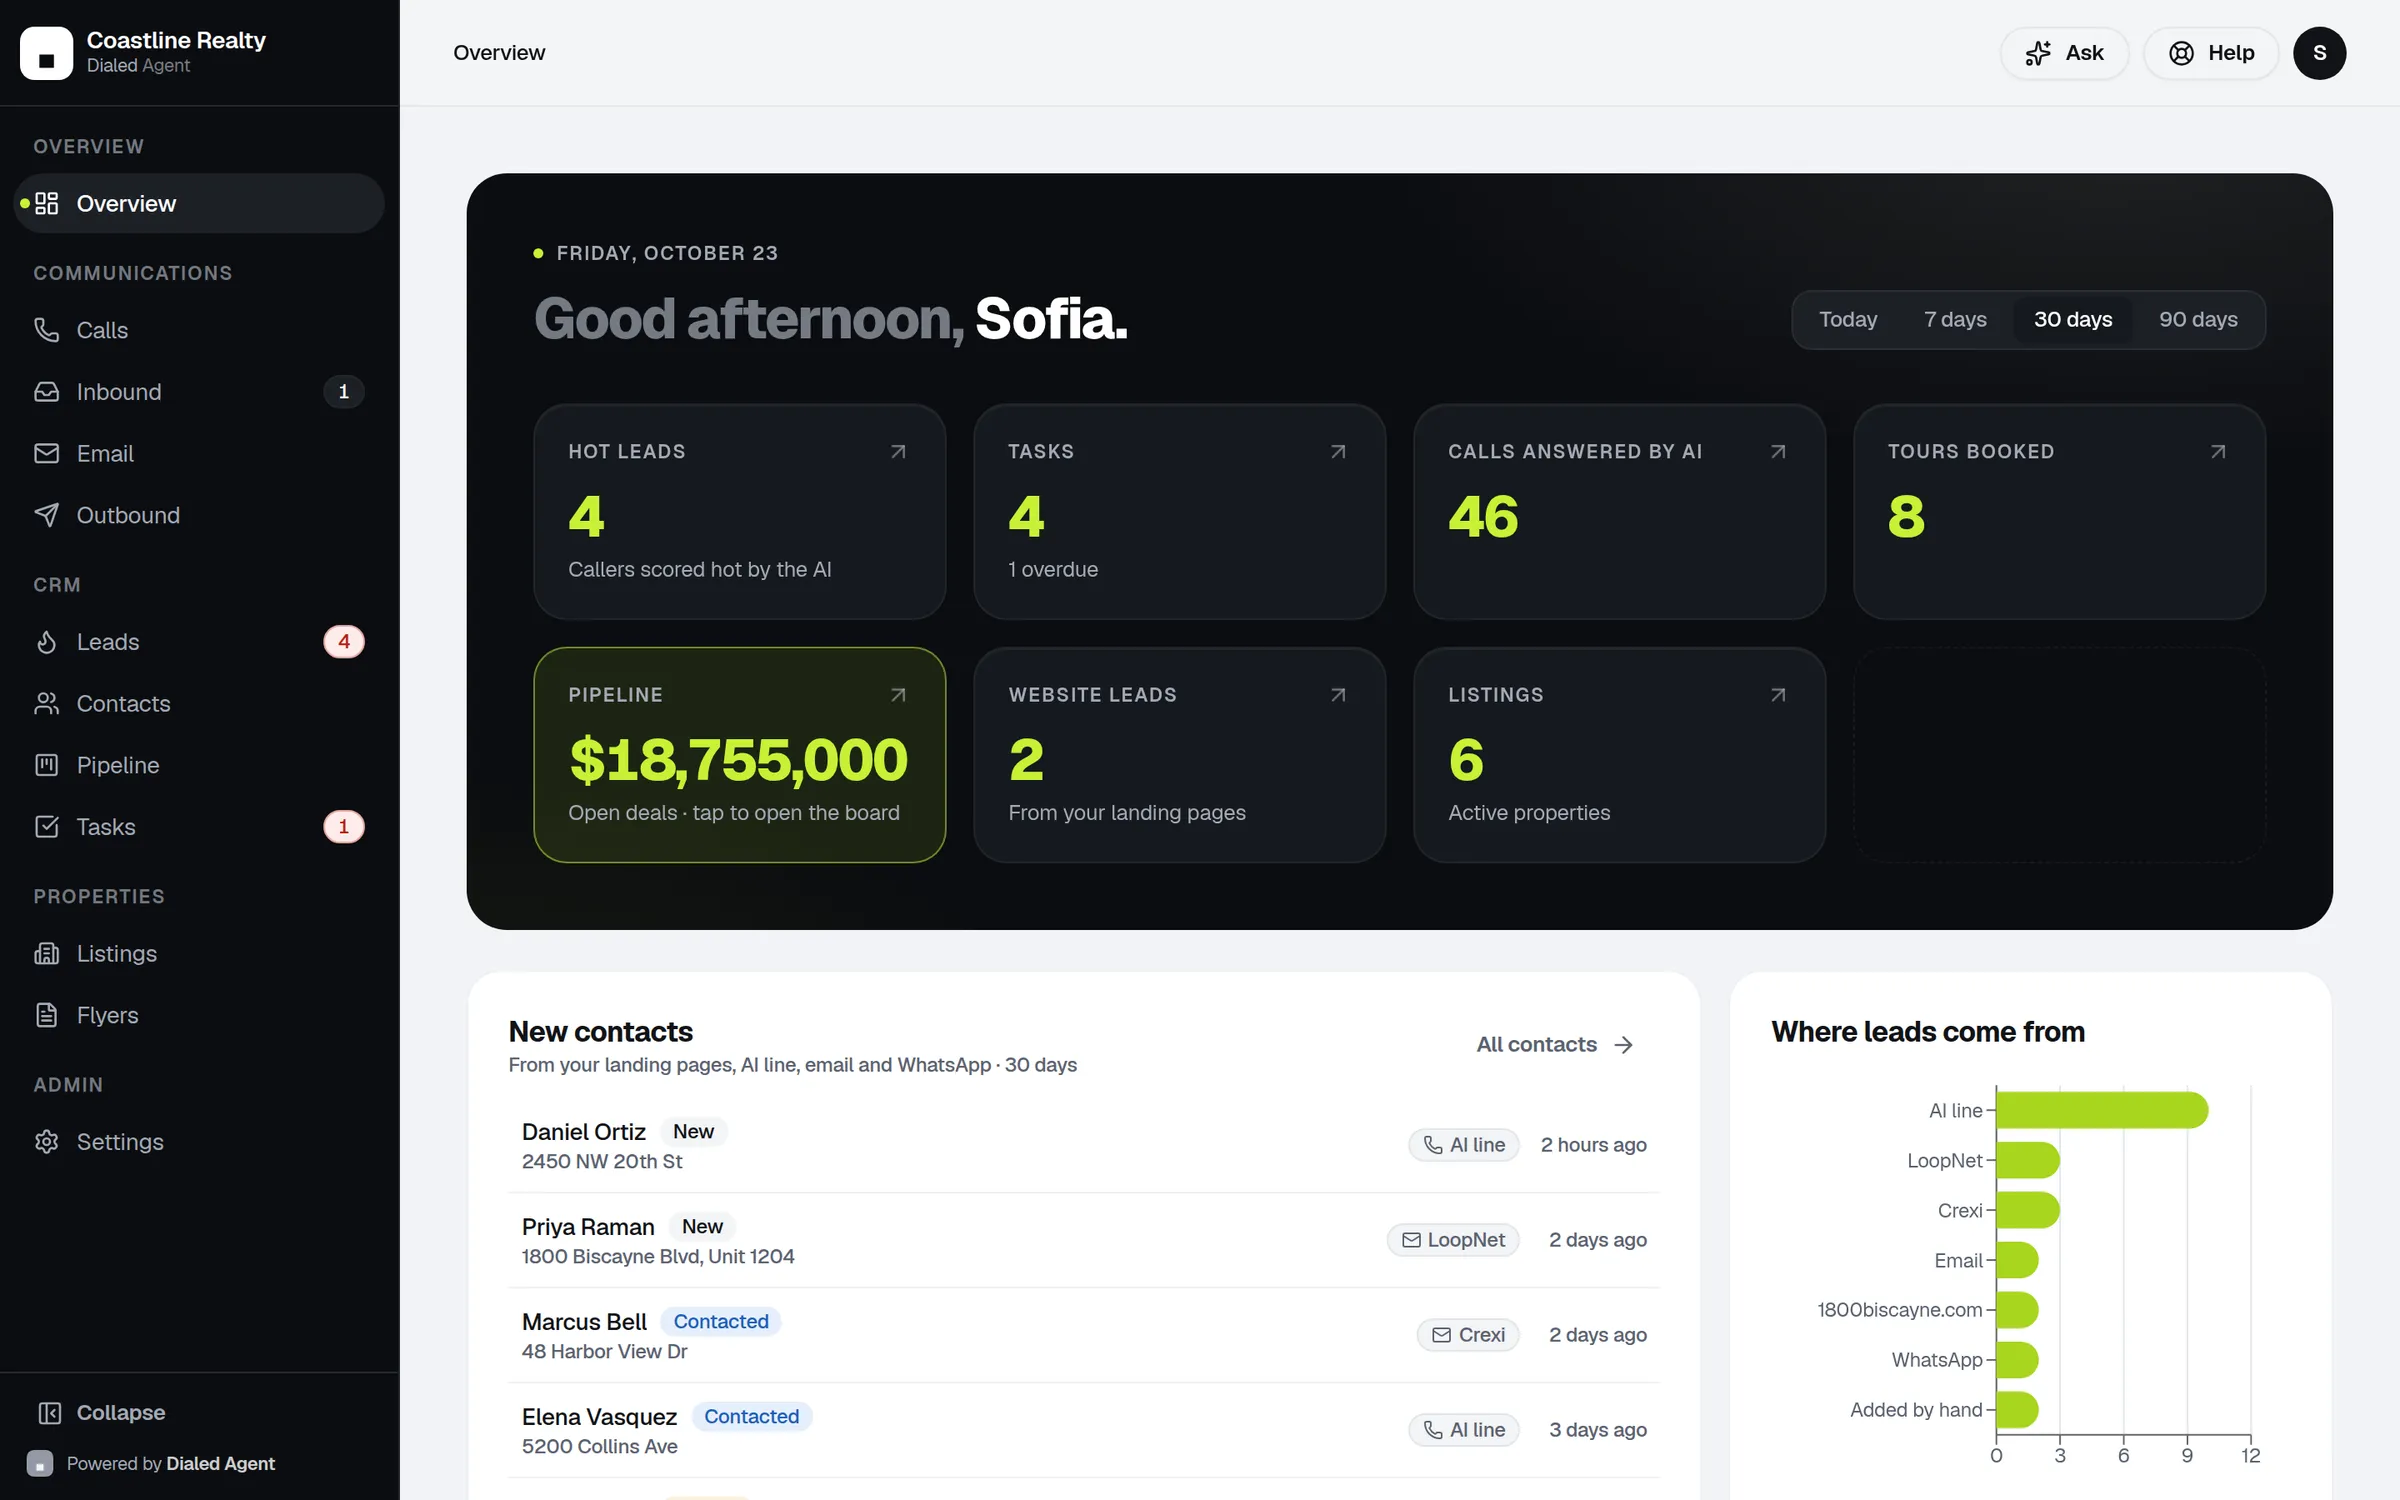Open the Tours Booked card arrow
The image size is (2400, 1500).
click(2218, 452)
